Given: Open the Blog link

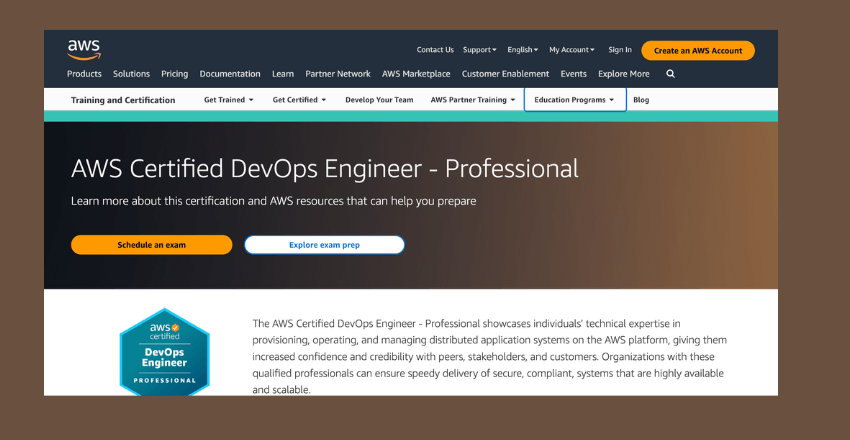Looking at the screenshot, I should [x=641, y=100].
